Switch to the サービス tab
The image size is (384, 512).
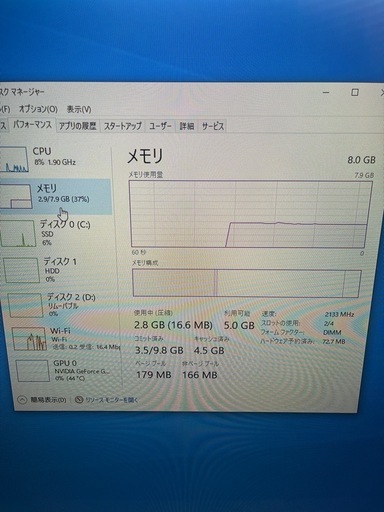213,126
